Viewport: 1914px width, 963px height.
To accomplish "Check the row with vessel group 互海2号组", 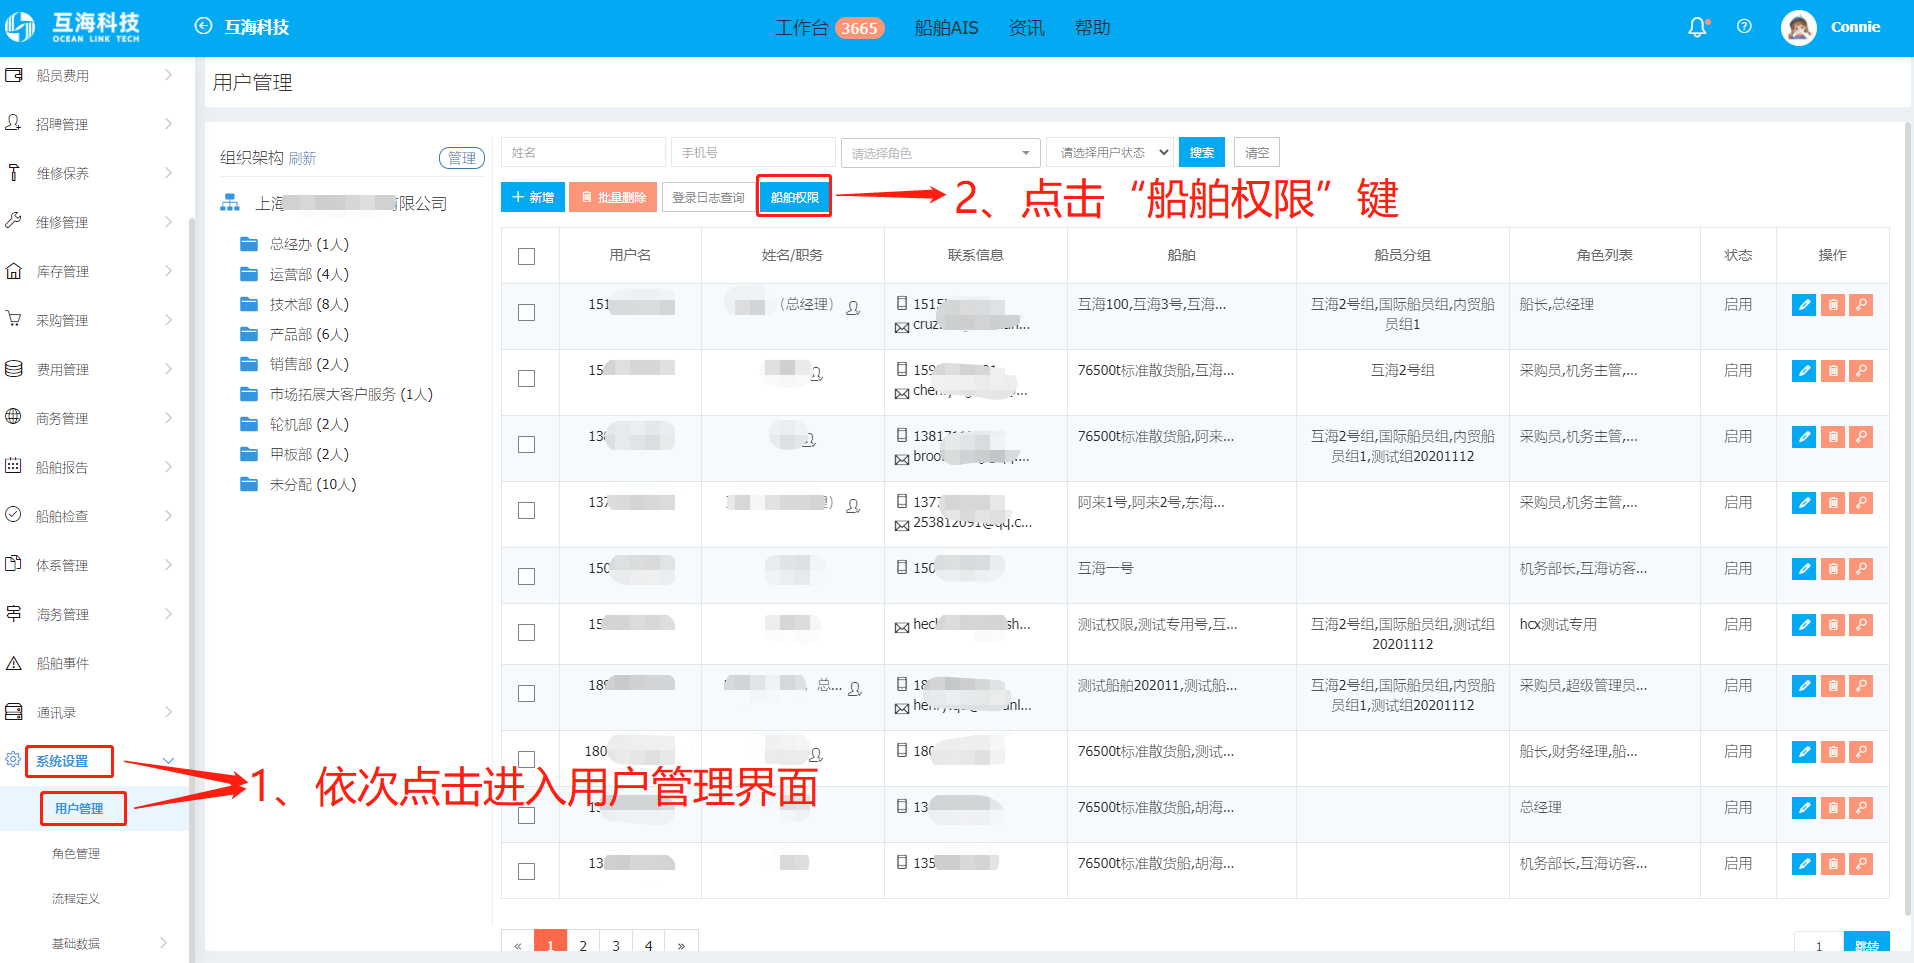I will (526, 378).
